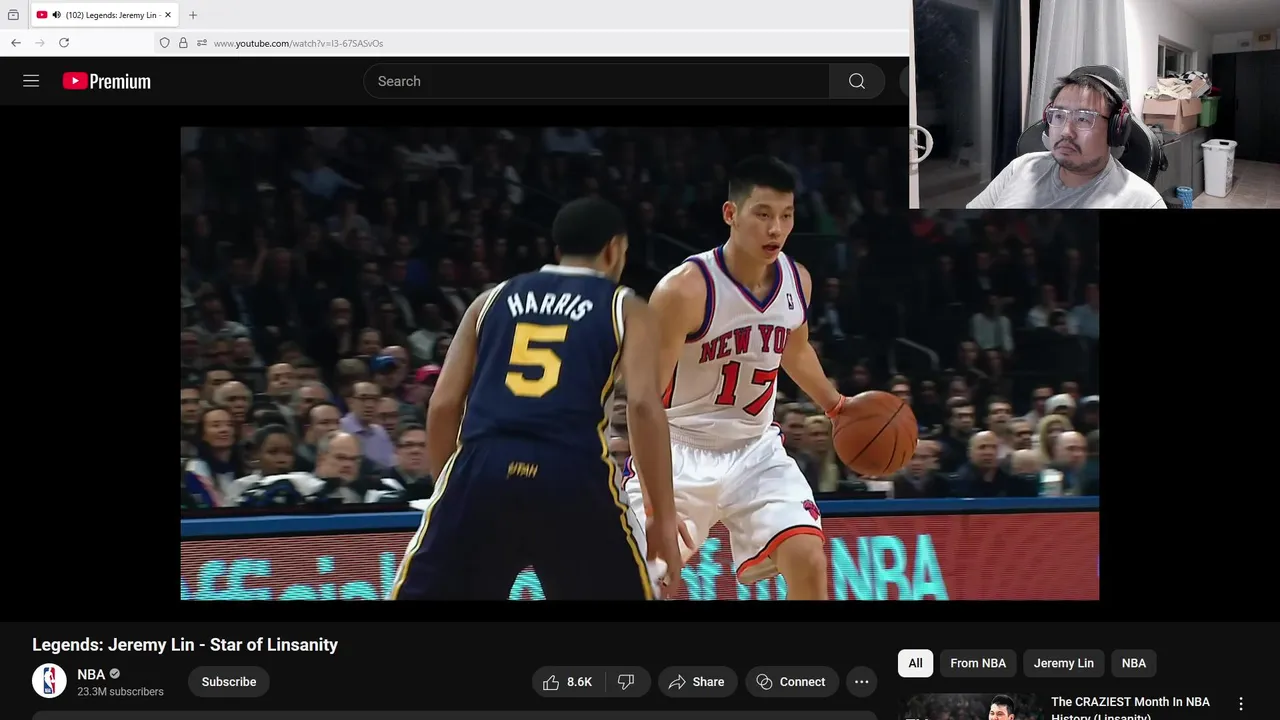This screenshot has height=720, width=1280.
Task: Go to YouTube Premium home logo
Action: pyautogui.click(x=106, y=81)
